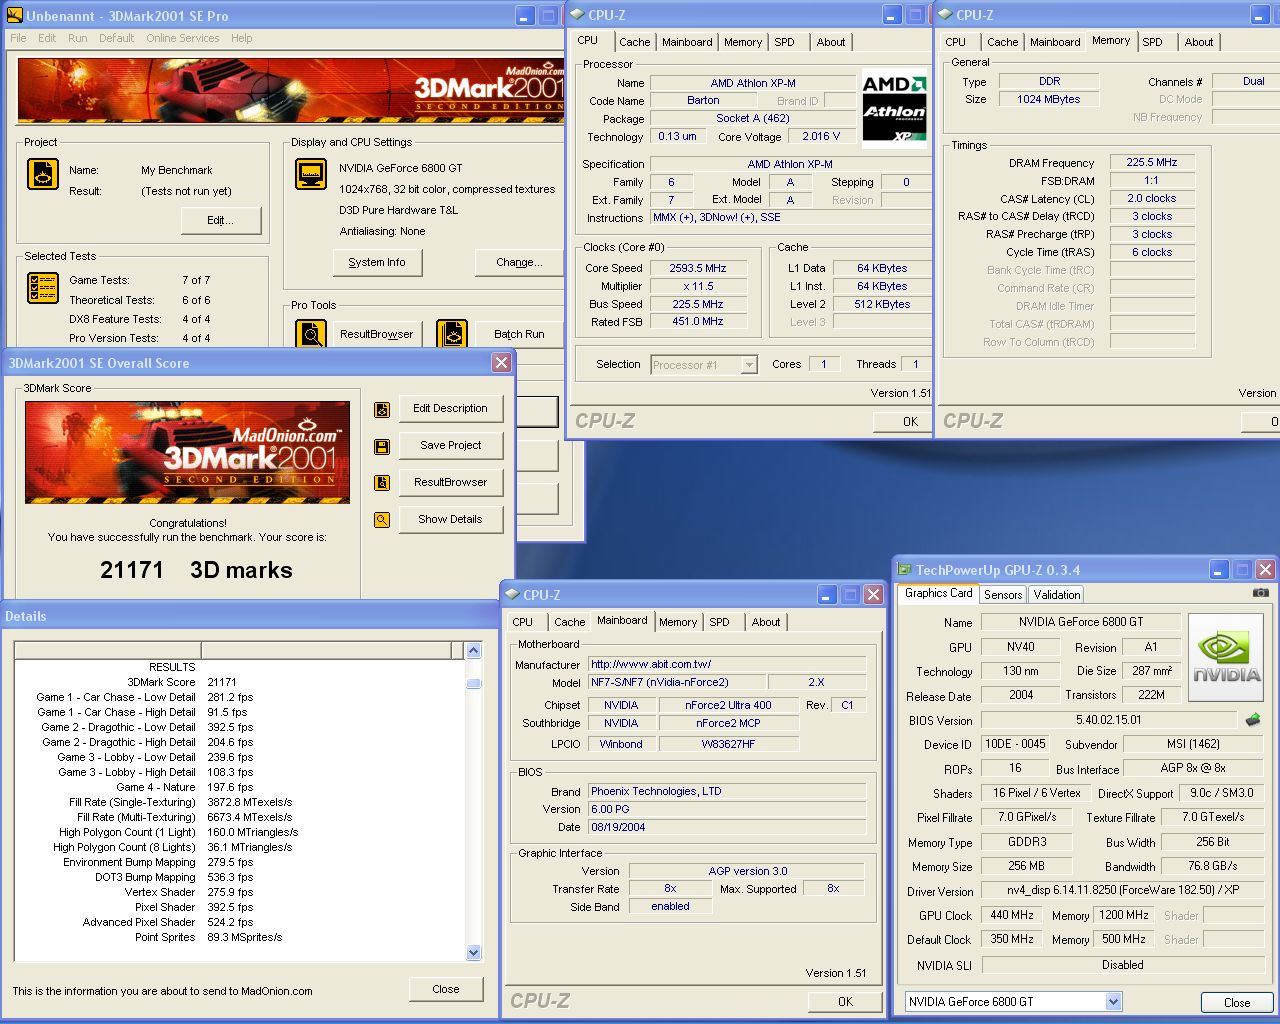The height and width of the screenshot is (1024, 1280).
Task: Switch to Cache tab in CPU window
Action: 634,42
